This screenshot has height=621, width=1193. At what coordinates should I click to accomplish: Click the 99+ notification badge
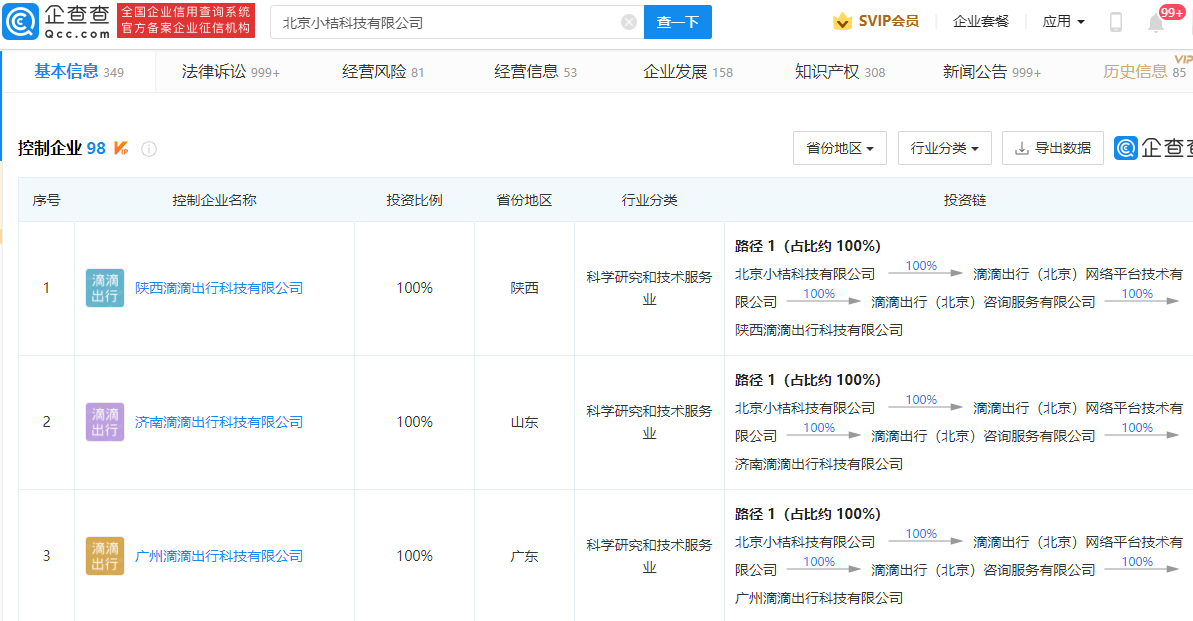coord(1172,11)
